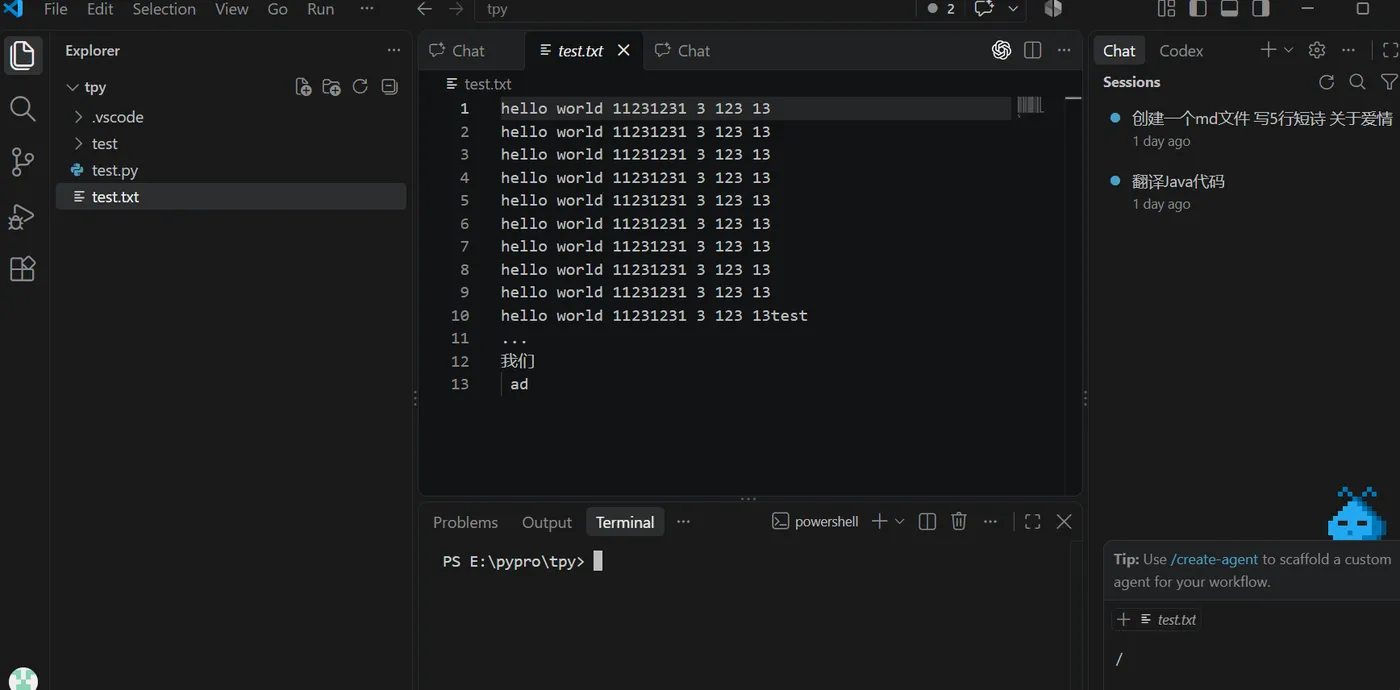The image size is (1400, 690).
Task: Expand the test folder
Action: tap(79, 144)
